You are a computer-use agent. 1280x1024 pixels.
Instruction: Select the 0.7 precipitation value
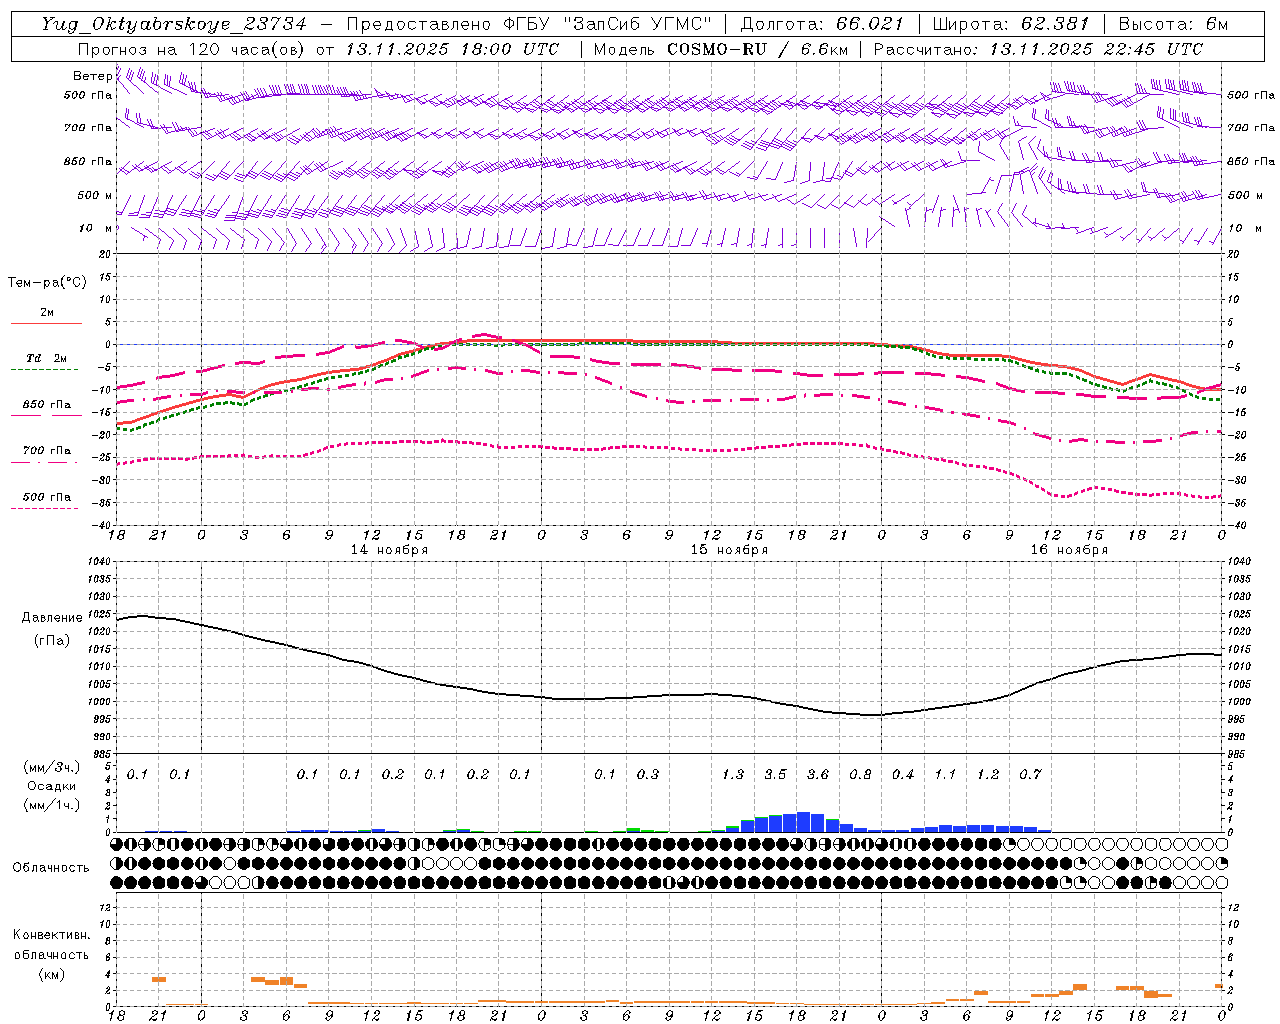pyautogui.click(x=1030, y=774)
